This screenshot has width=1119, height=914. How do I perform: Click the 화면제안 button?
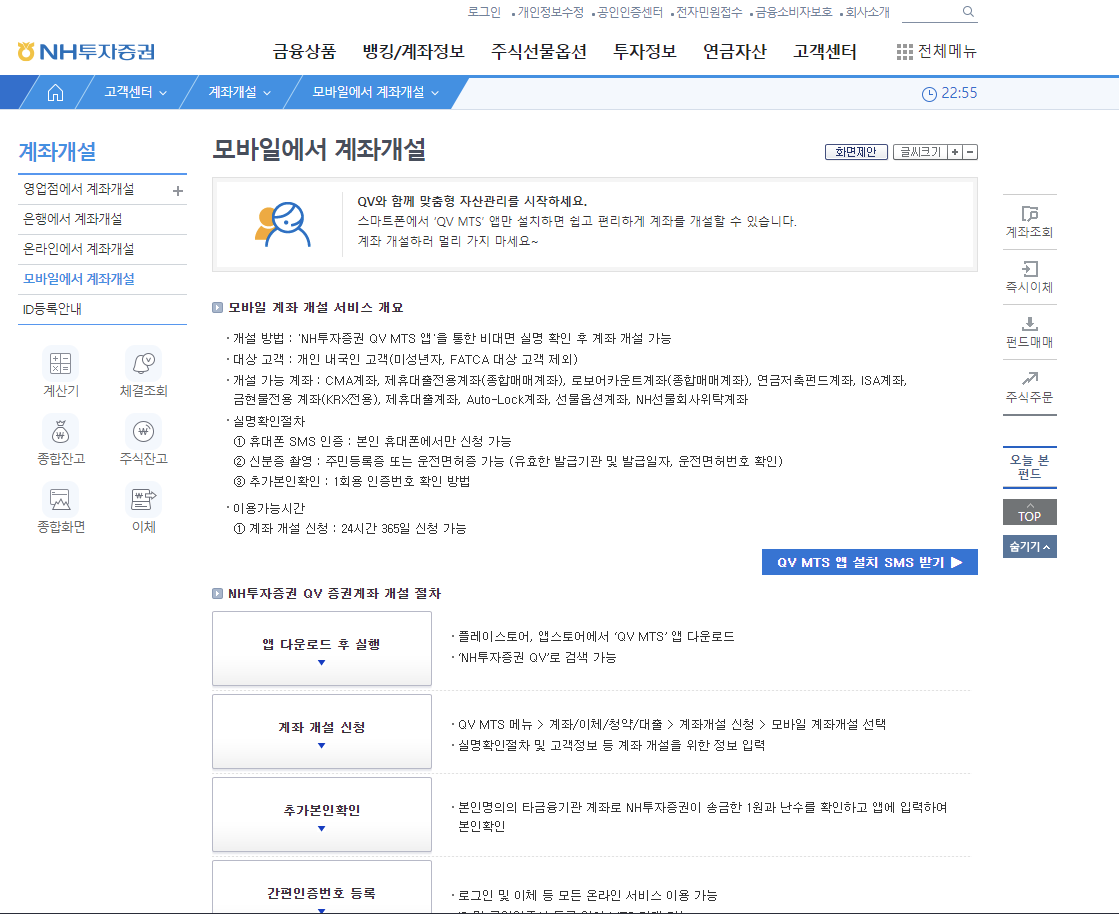[856, 152]
